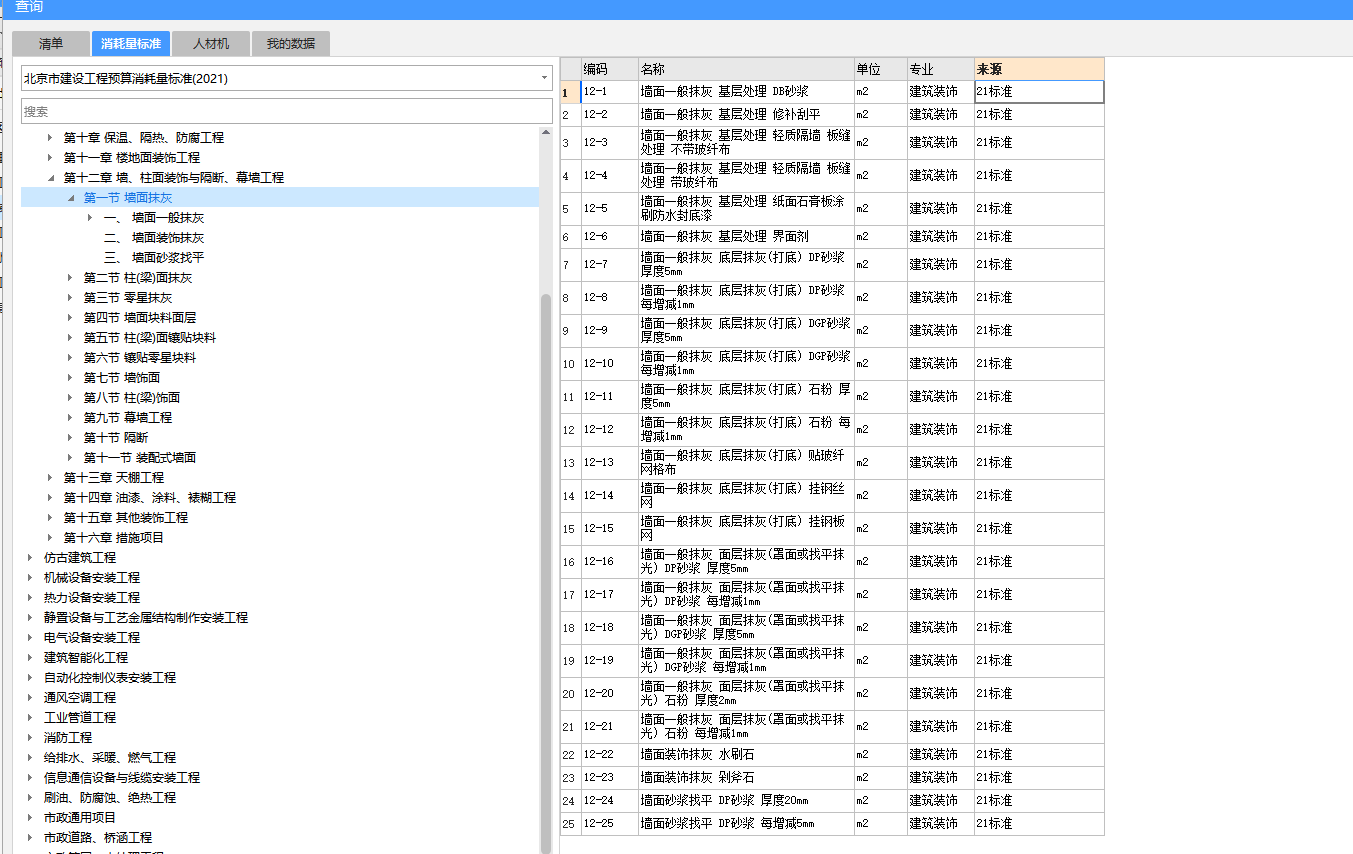
Task: Select 第六节 镶贴零星块料 tree item
Action: tap(140, 358)
